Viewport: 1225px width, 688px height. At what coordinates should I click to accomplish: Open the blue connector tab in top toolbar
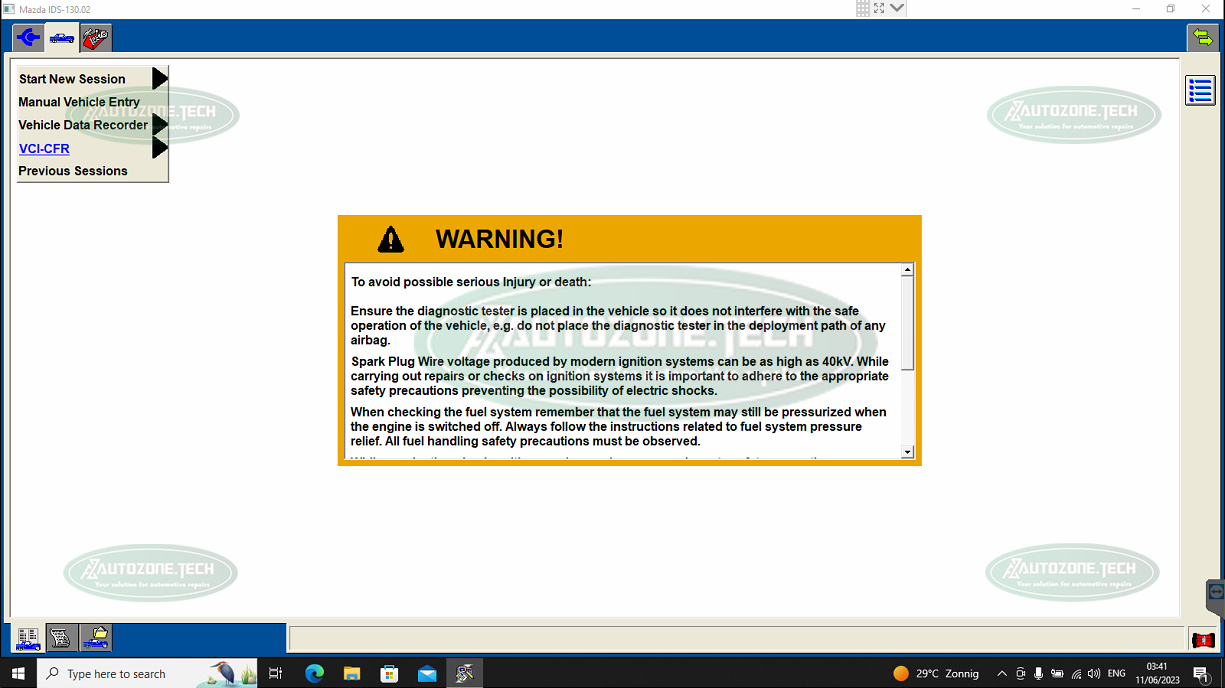click(x=28, y=38)
